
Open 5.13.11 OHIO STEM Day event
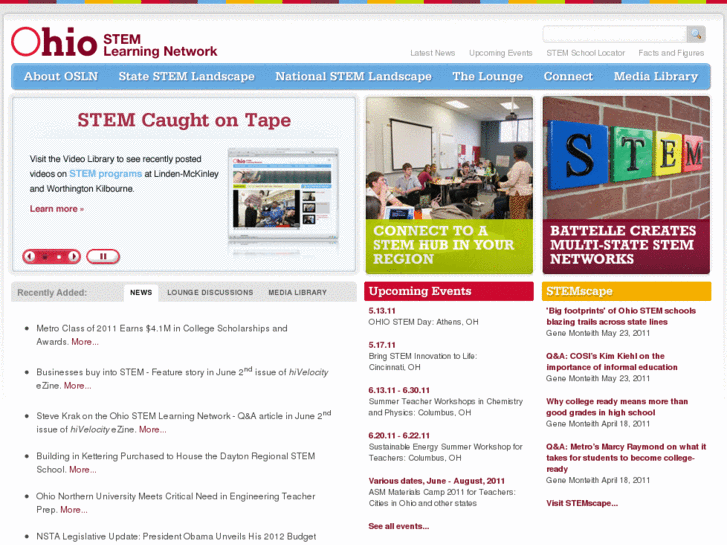coord(423,316)
